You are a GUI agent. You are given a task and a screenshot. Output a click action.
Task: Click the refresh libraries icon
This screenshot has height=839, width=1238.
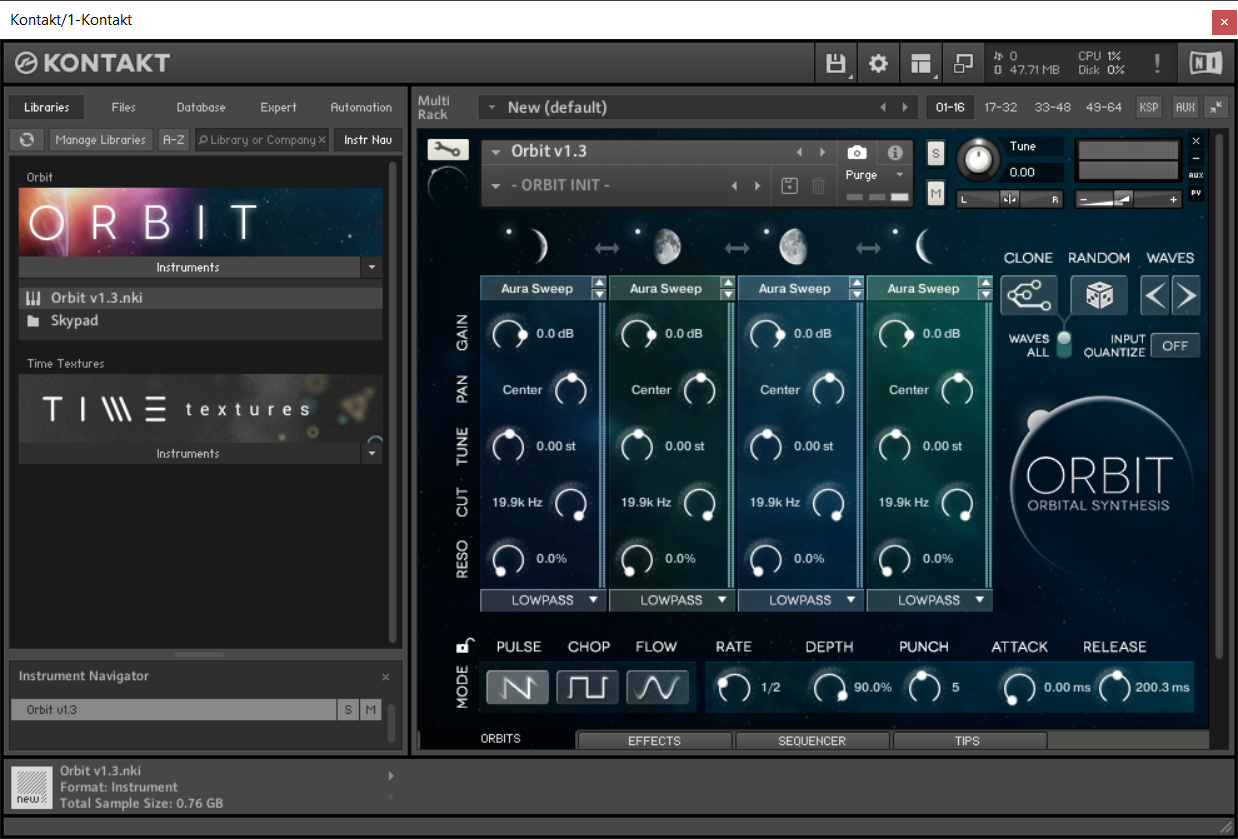coord(27,140)
